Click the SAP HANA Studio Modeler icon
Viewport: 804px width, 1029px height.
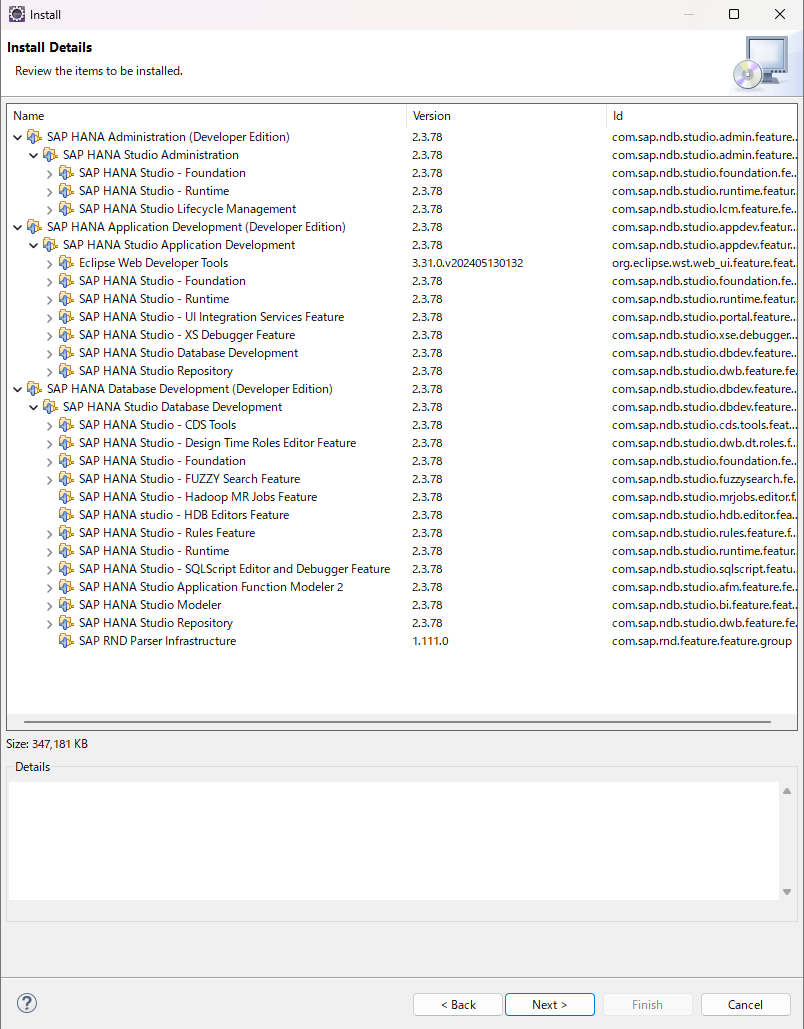tap(66, 604)
